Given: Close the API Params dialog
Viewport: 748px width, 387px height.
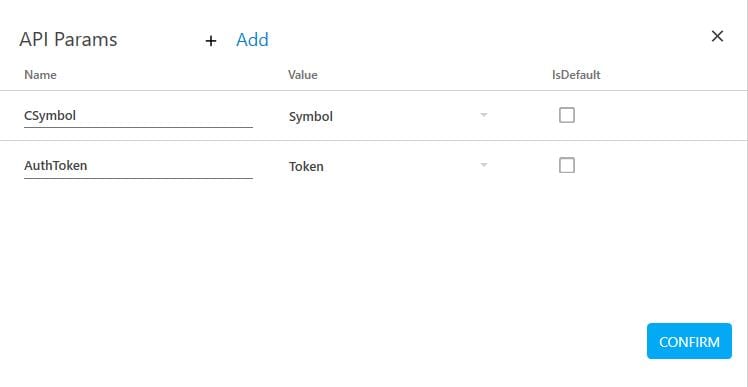Looking at the screenshot, I should [717, 36].
